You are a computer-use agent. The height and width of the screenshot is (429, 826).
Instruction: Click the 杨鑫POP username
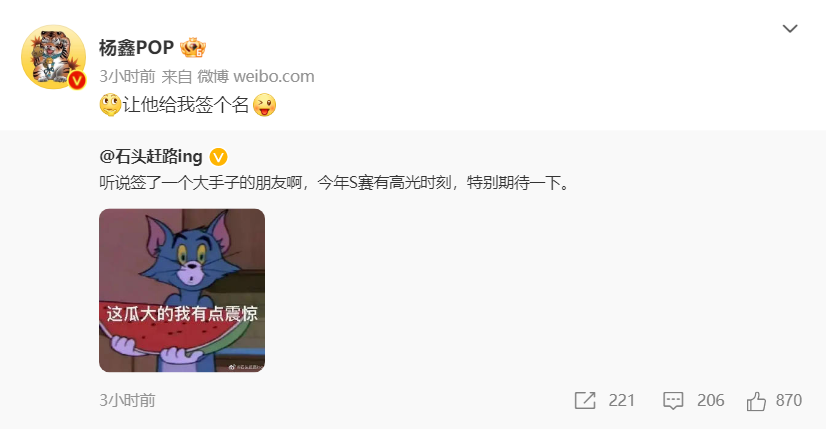point(136,48)
